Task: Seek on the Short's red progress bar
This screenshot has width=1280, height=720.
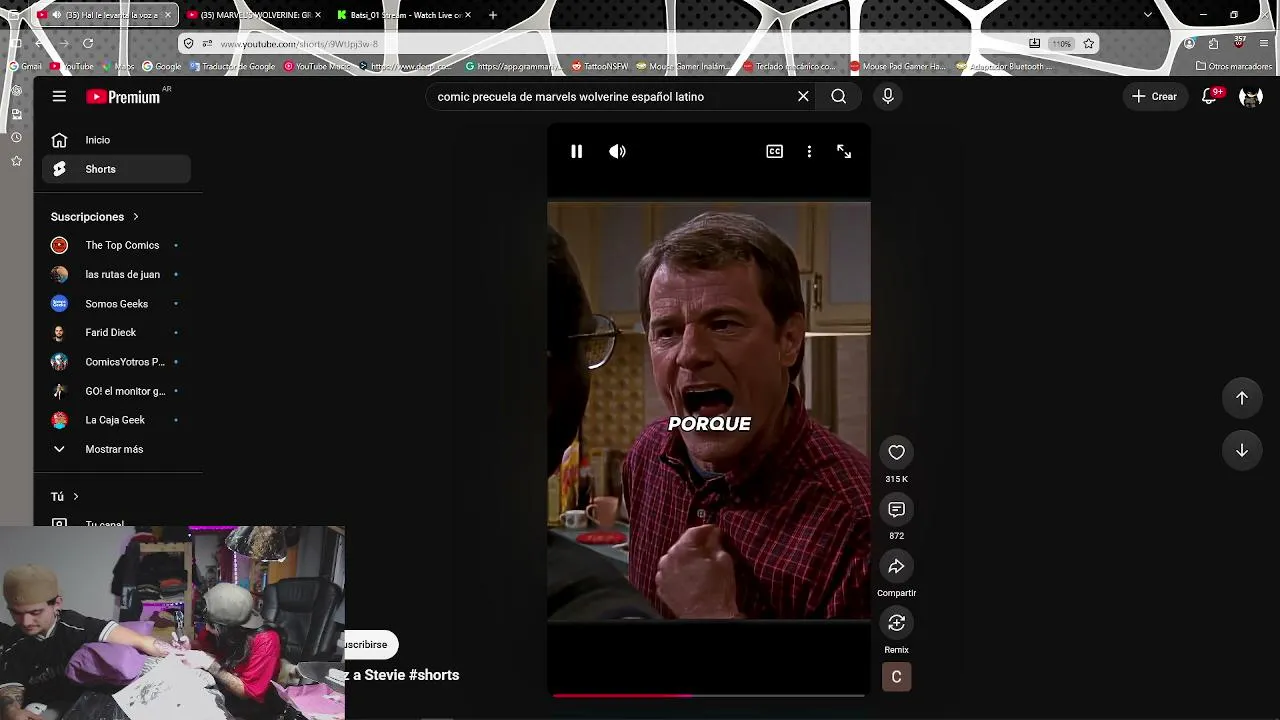Action: click(708, 695)
